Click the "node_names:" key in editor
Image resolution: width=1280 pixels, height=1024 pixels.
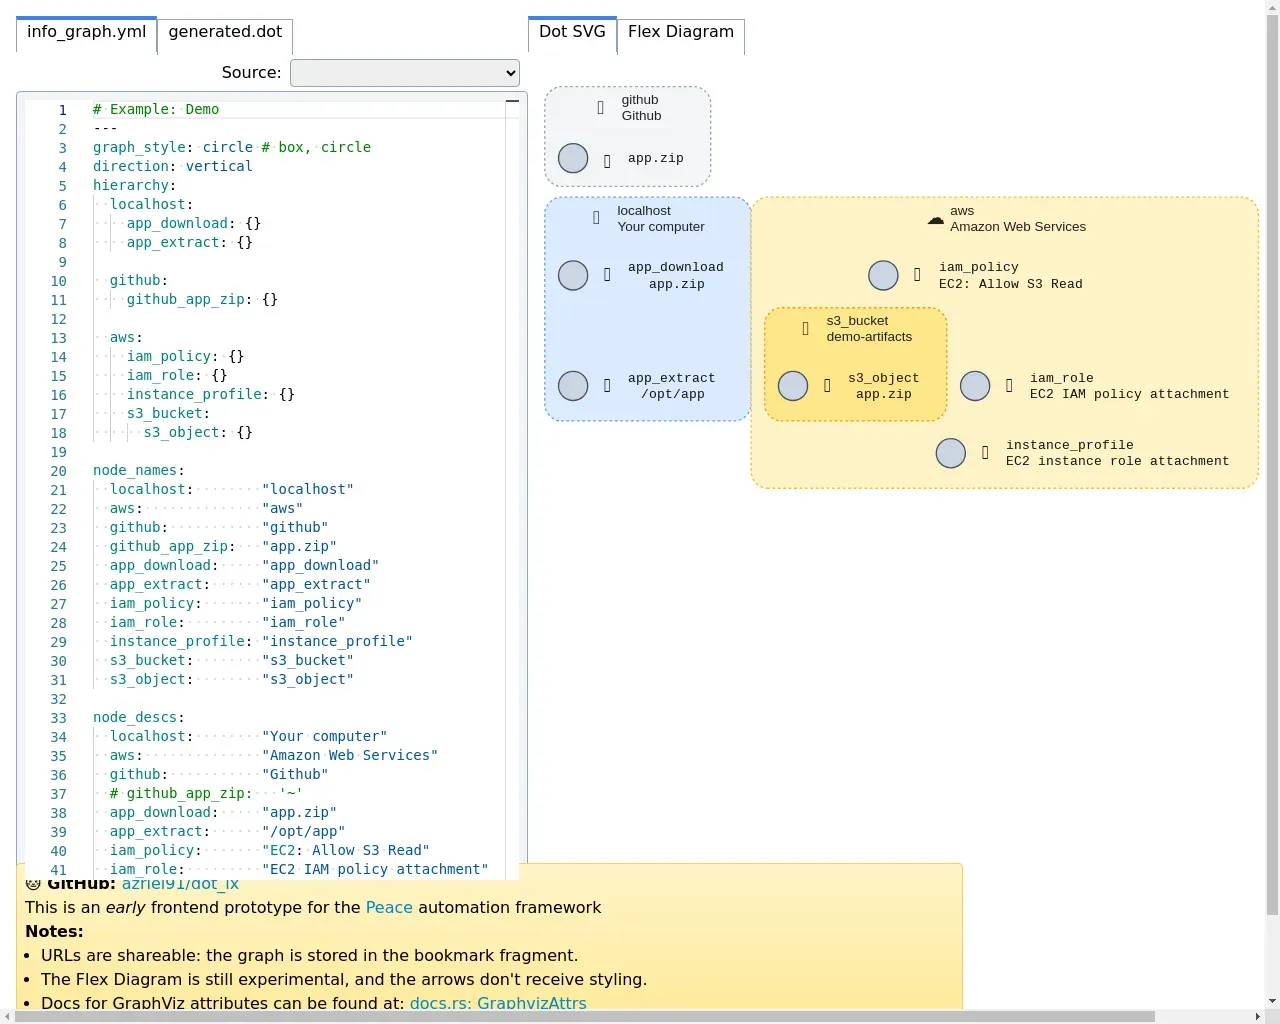139,471
